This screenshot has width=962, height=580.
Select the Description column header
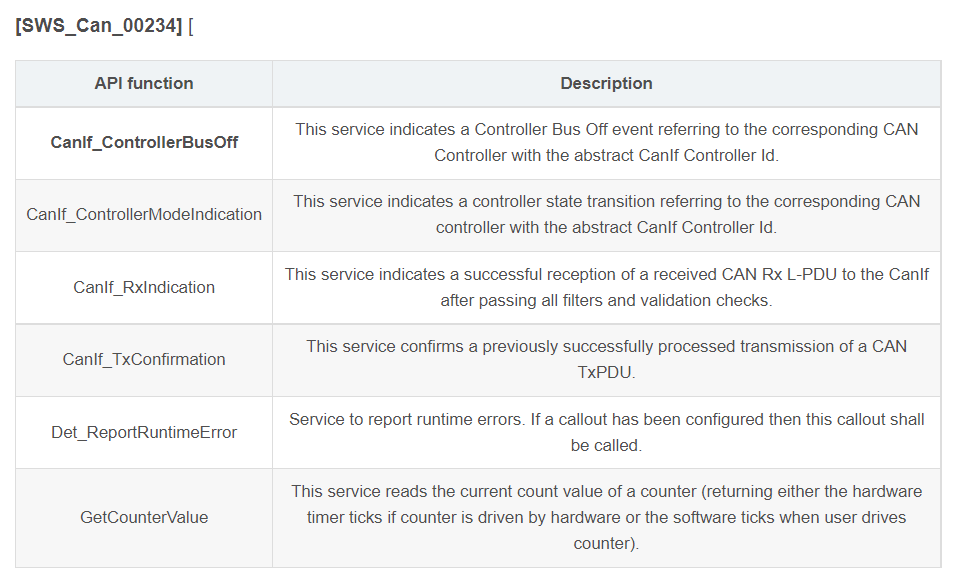pos(606,84)
